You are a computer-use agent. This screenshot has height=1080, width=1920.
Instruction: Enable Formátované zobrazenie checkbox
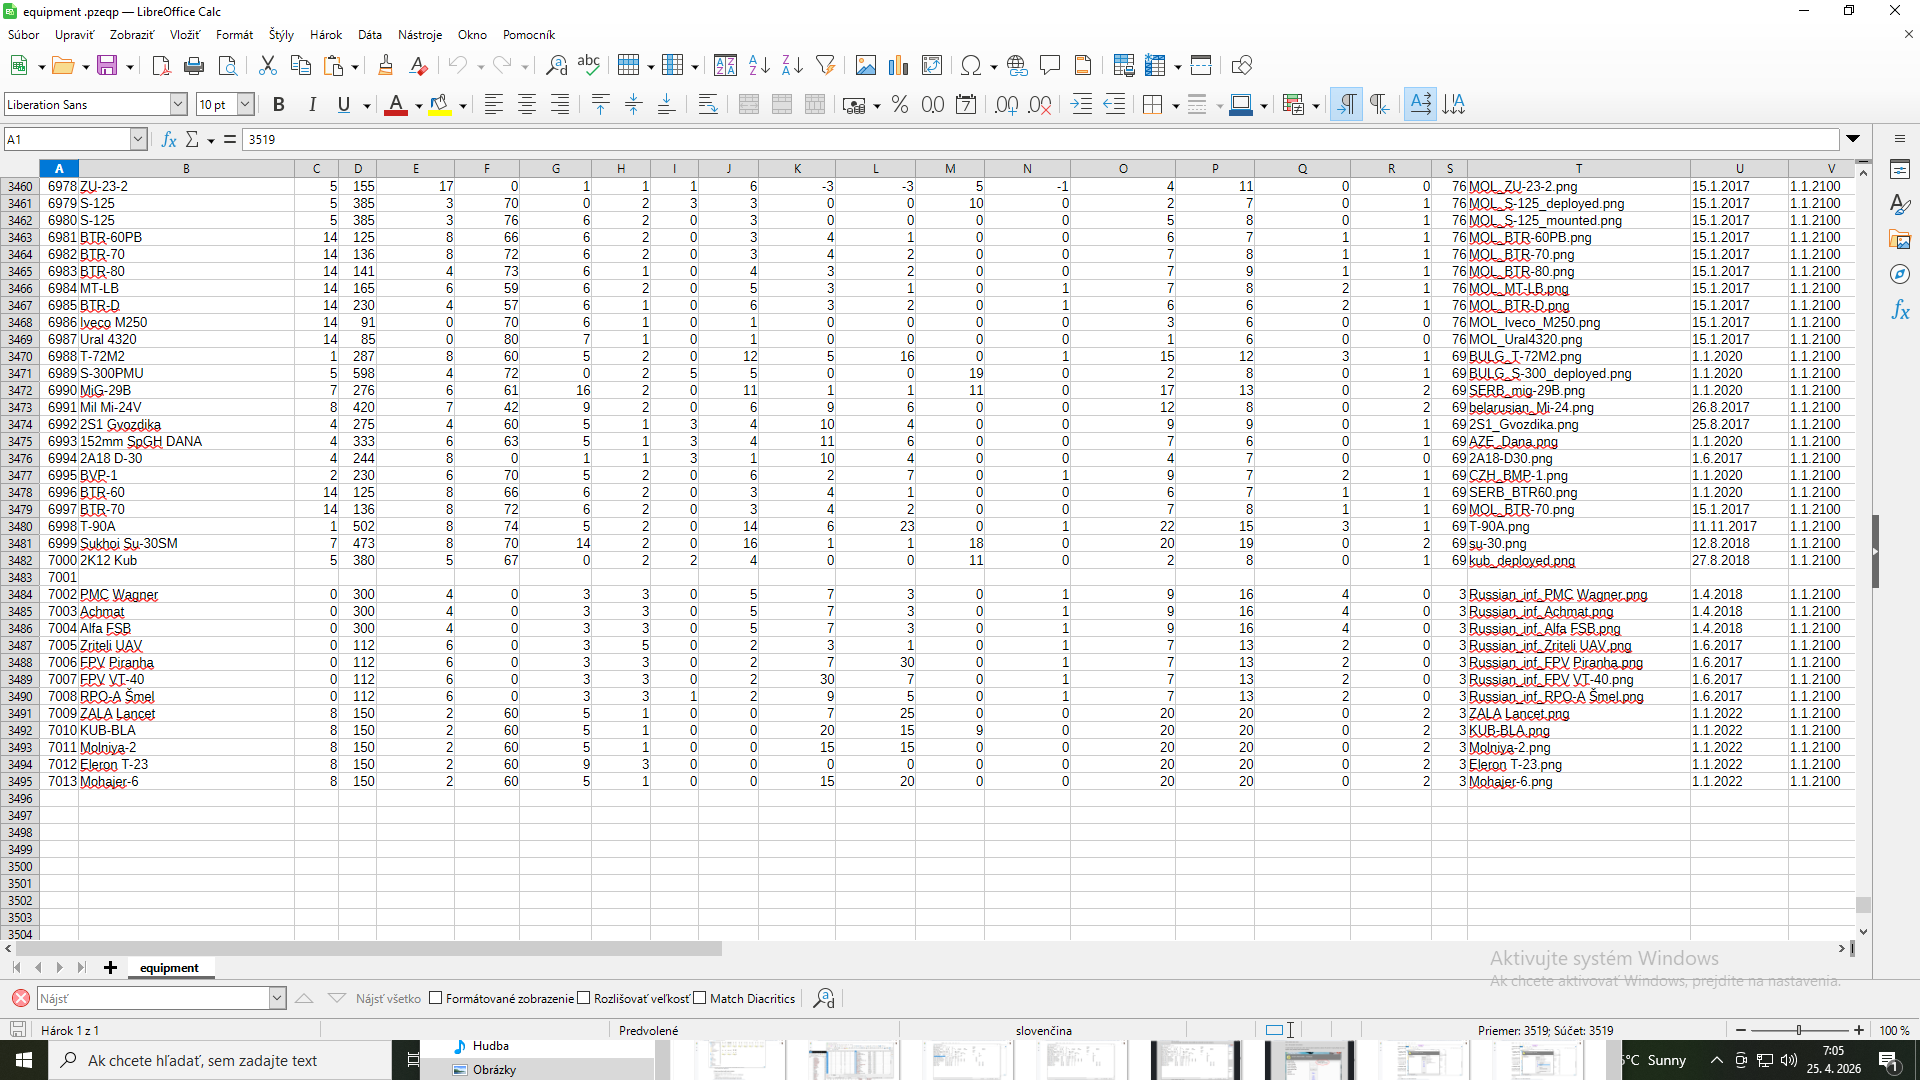point(436,998)
